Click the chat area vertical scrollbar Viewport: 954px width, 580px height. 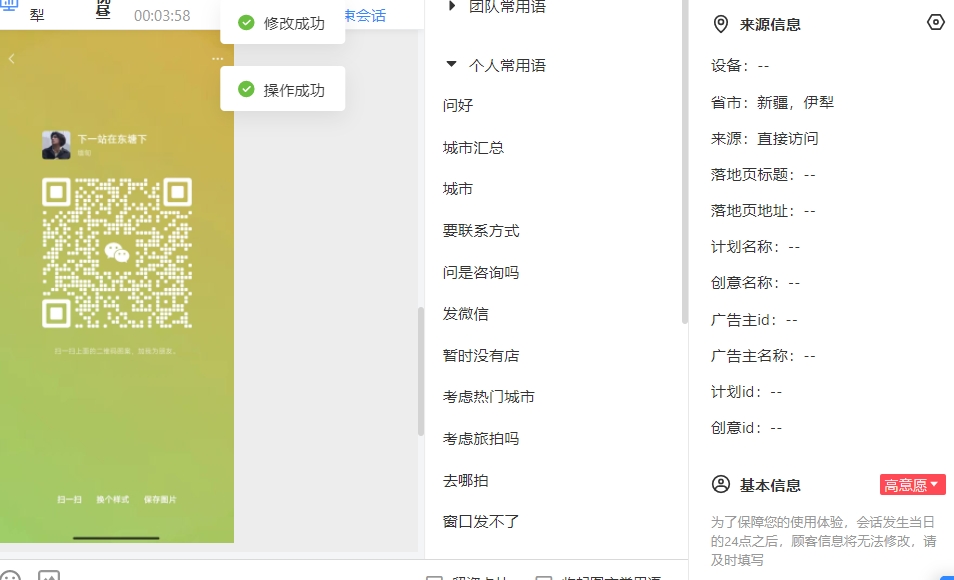(x=420, y=371)
